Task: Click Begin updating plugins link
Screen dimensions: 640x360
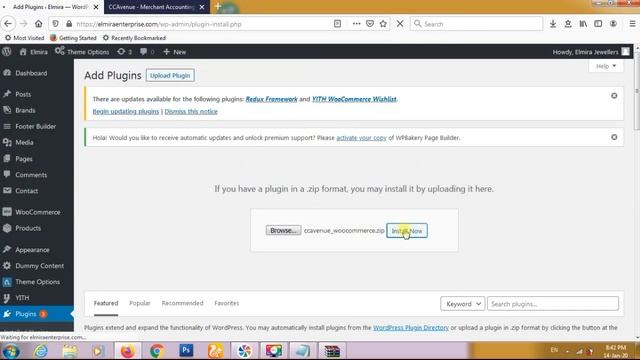Action: (x=126, y=111)
